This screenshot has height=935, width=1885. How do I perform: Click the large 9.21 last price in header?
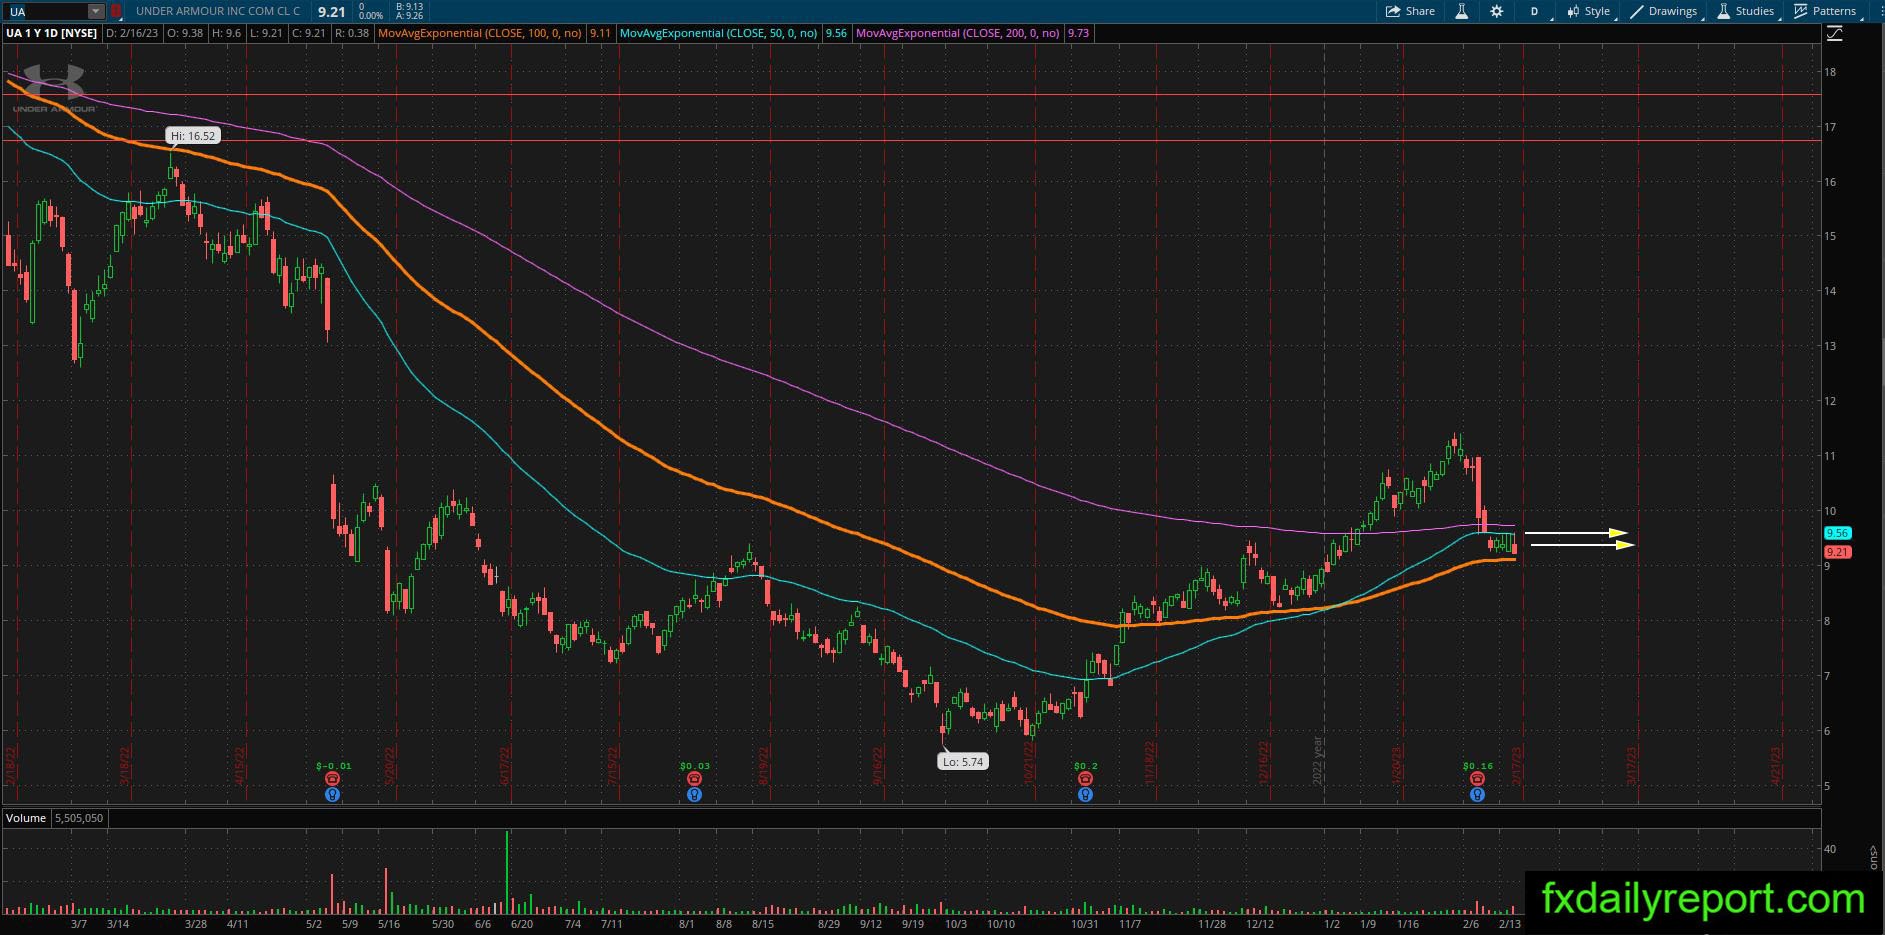click(332, 12)
